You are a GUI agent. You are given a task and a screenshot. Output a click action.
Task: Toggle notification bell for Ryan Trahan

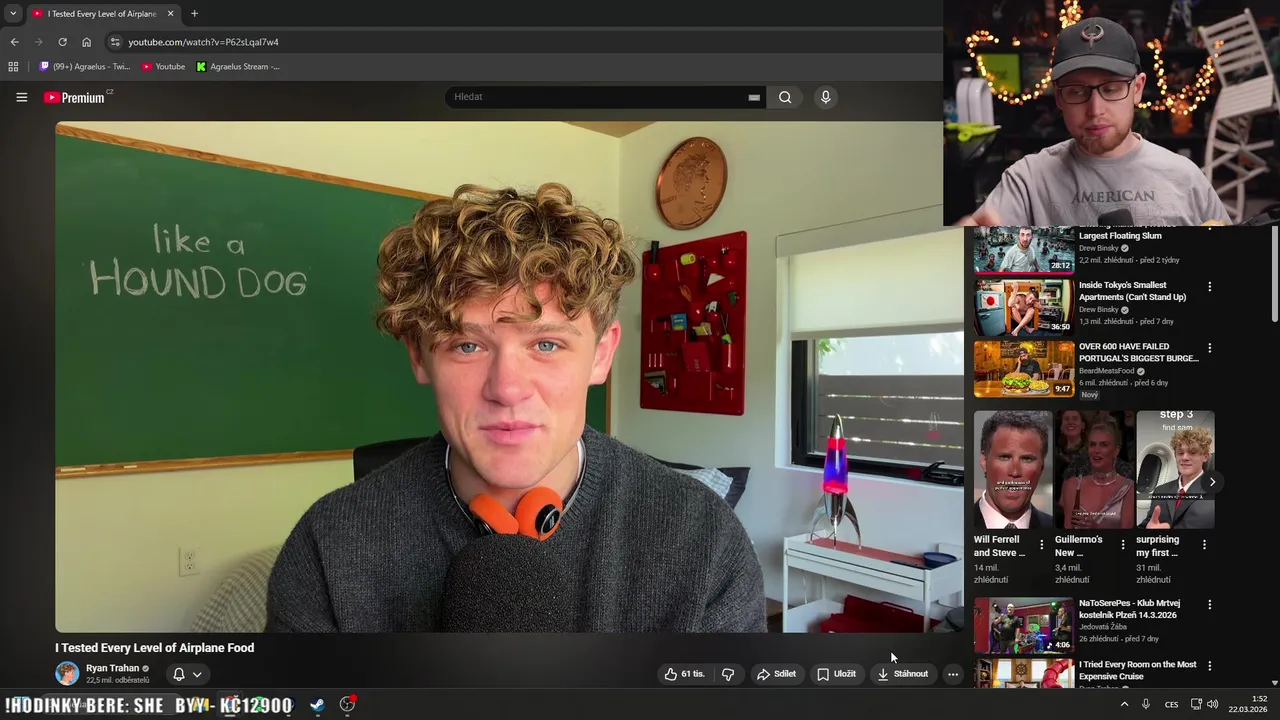pos(179,674)
